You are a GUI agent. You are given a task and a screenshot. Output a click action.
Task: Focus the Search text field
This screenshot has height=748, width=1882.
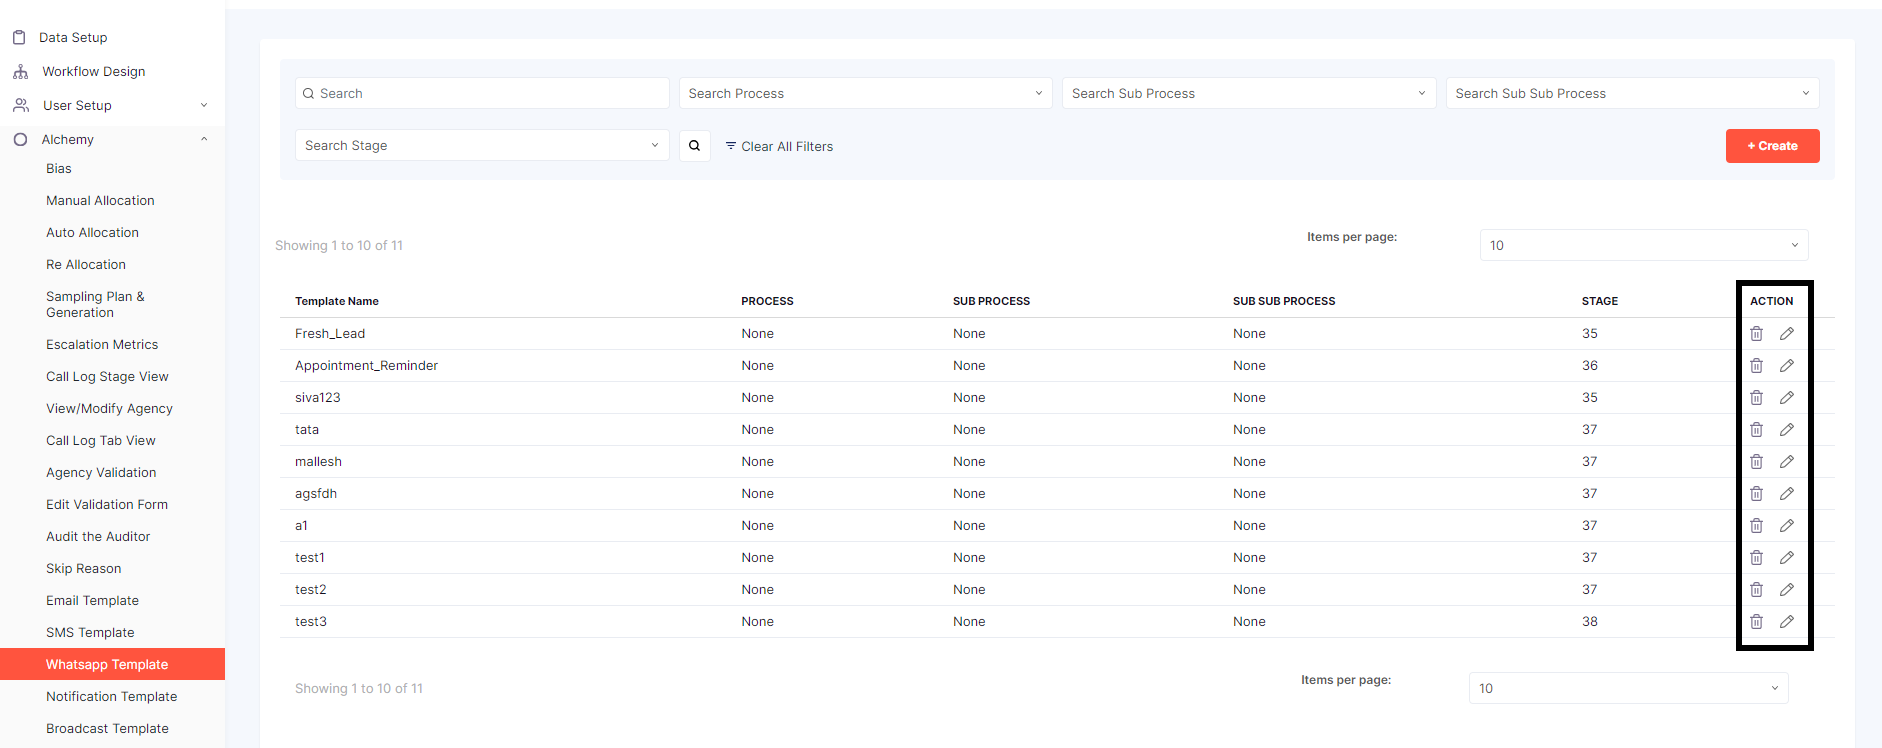click(x=490, y=94)
